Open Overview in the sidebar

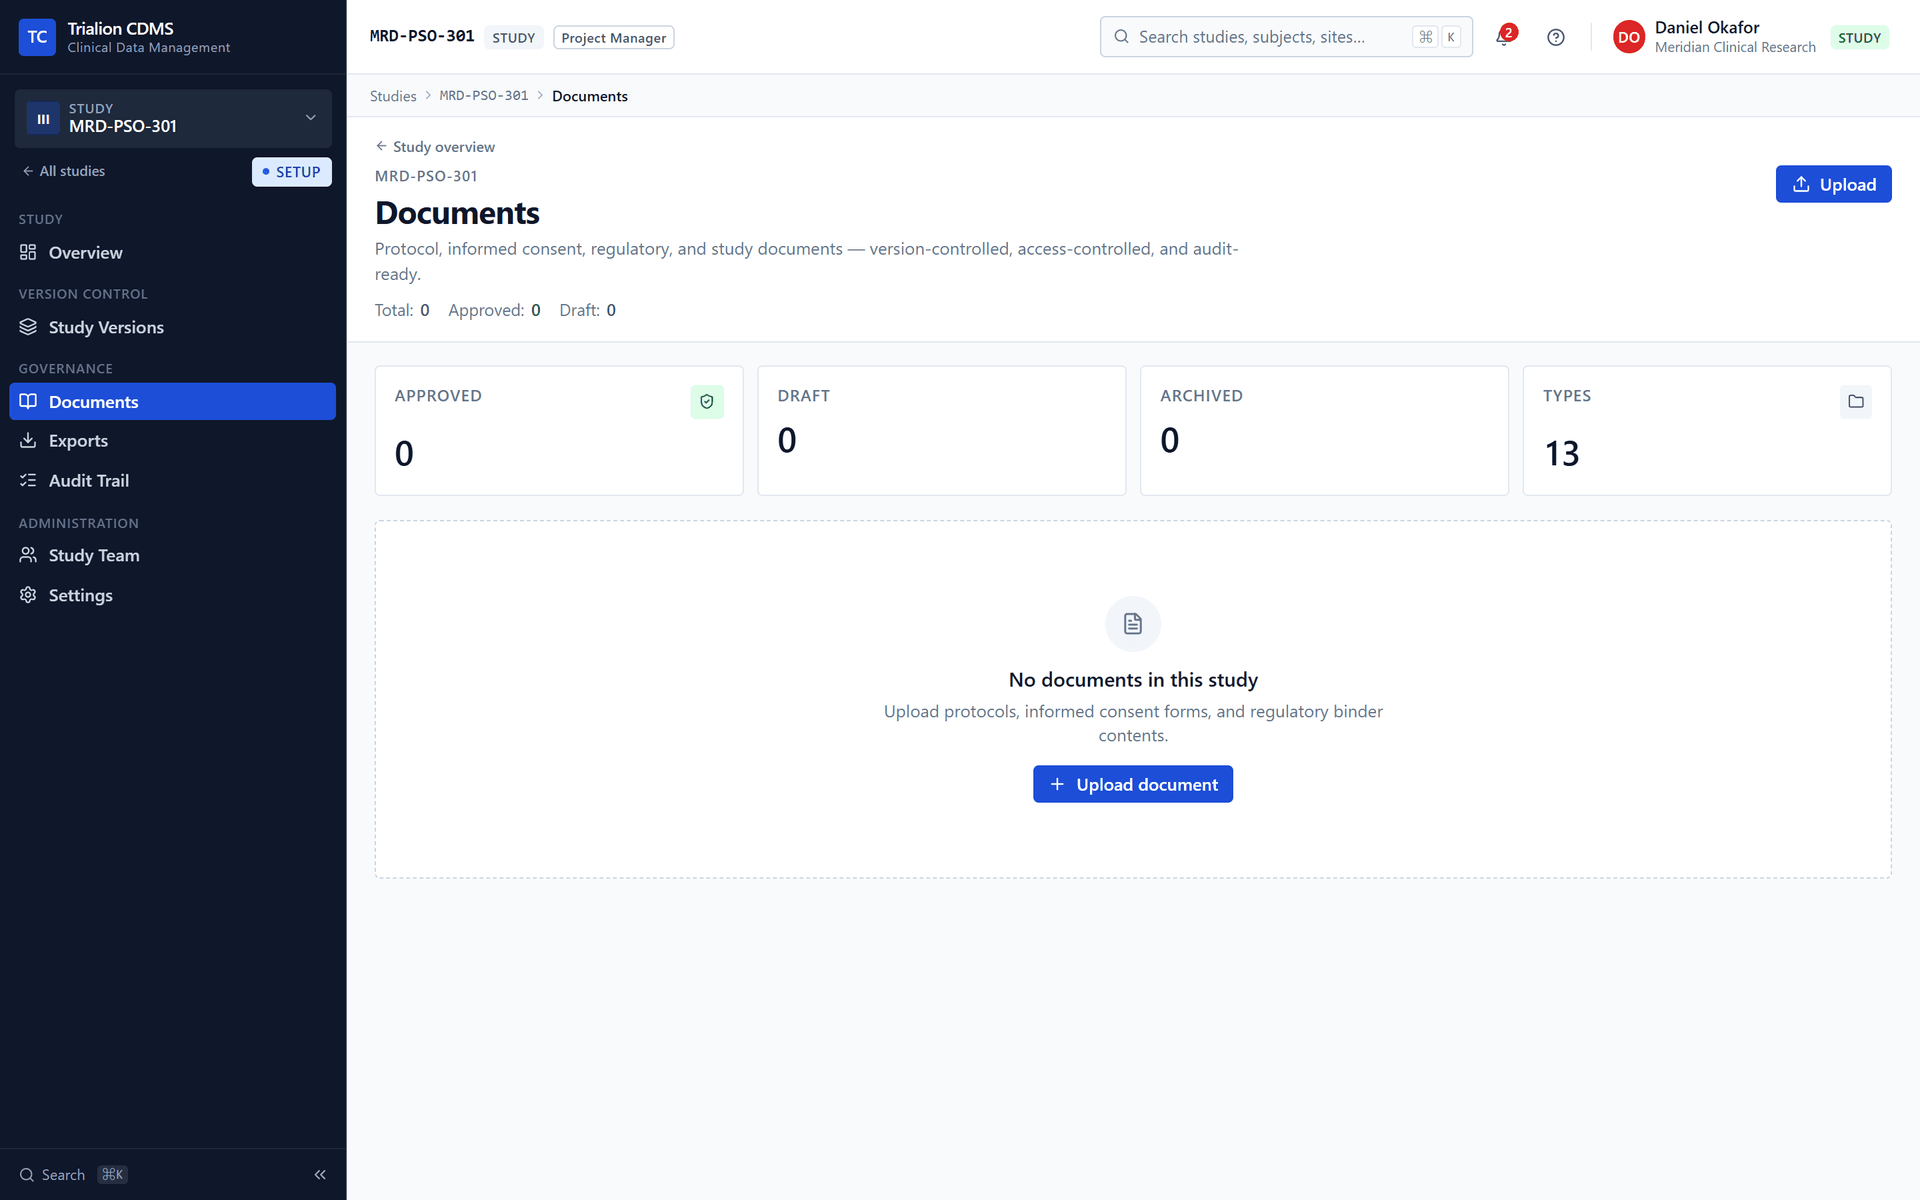172,253
